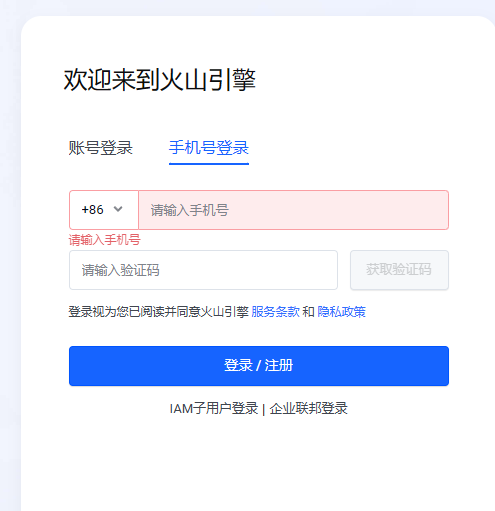Click the 欢迎来到火山引擎 heading
The height and width of the screenshot is (511, 495).
159,80
